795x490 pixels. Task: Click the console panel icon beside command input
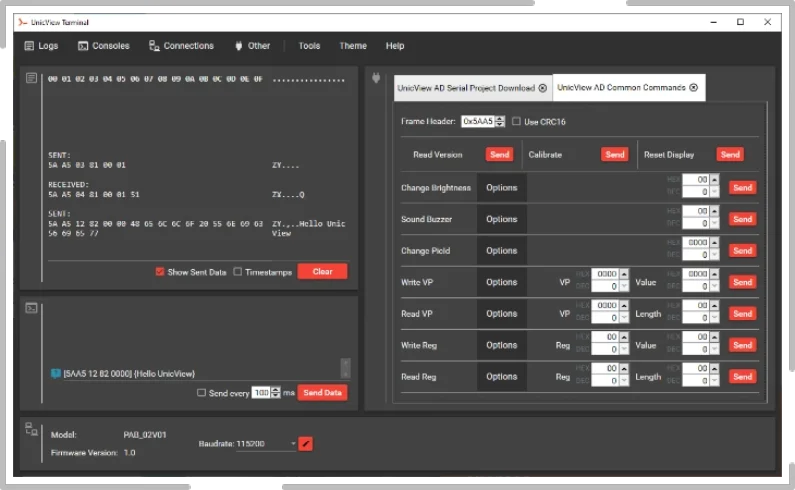(31, 308)
